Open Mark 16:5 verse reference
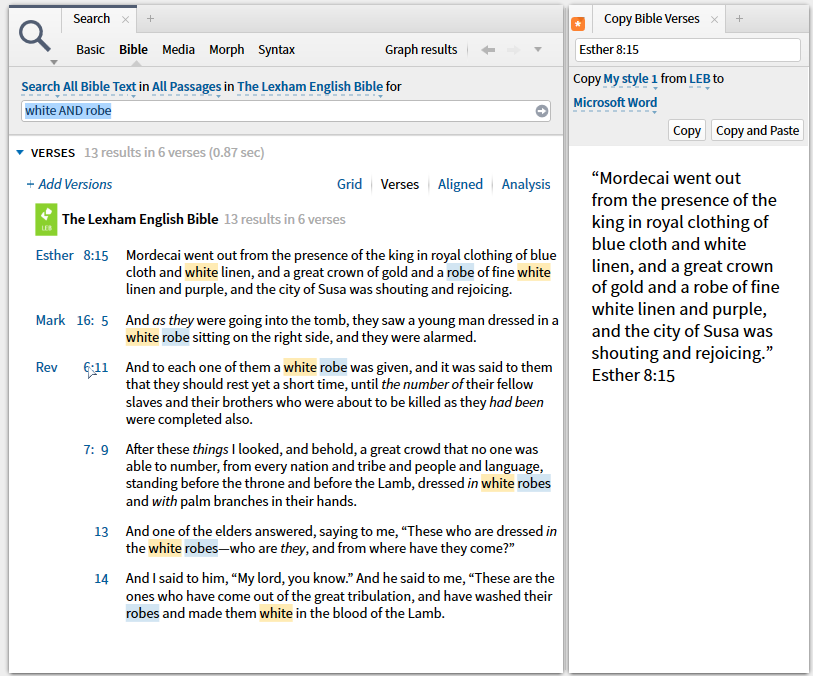 click(72, 320)
